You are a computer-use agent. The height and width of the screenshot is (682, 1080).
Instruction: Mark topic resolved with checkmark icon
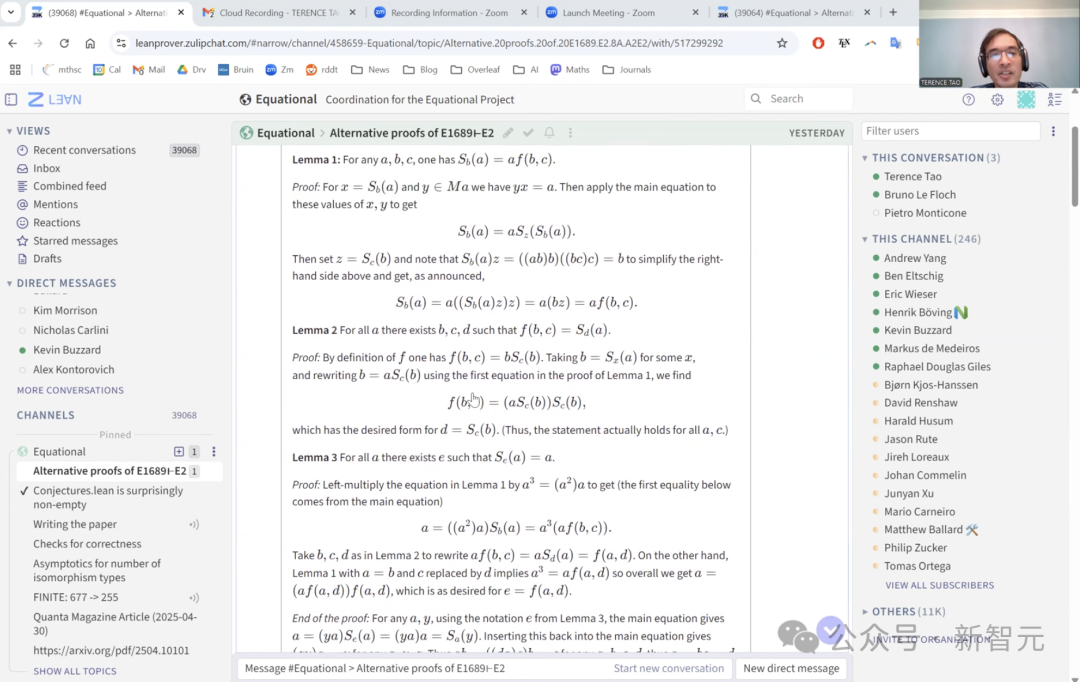(x=528, y=133)
